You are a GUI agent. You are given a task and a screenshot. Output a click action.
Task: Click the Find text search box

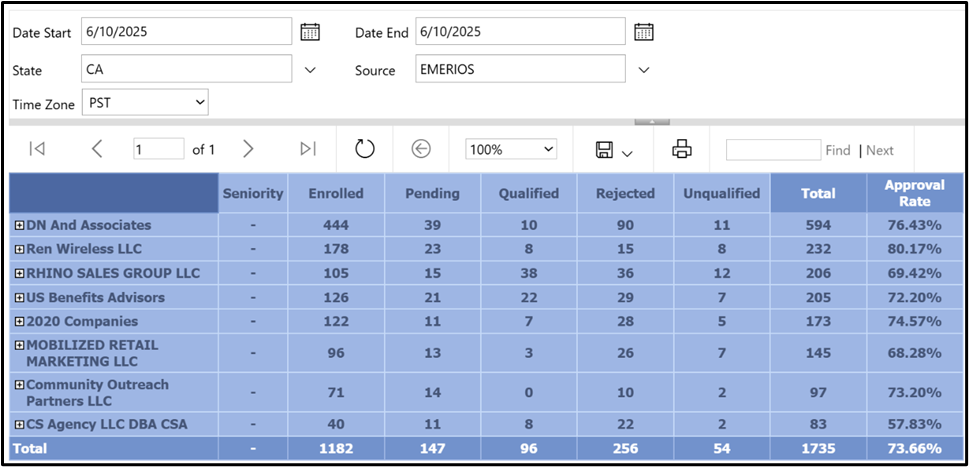774,149
